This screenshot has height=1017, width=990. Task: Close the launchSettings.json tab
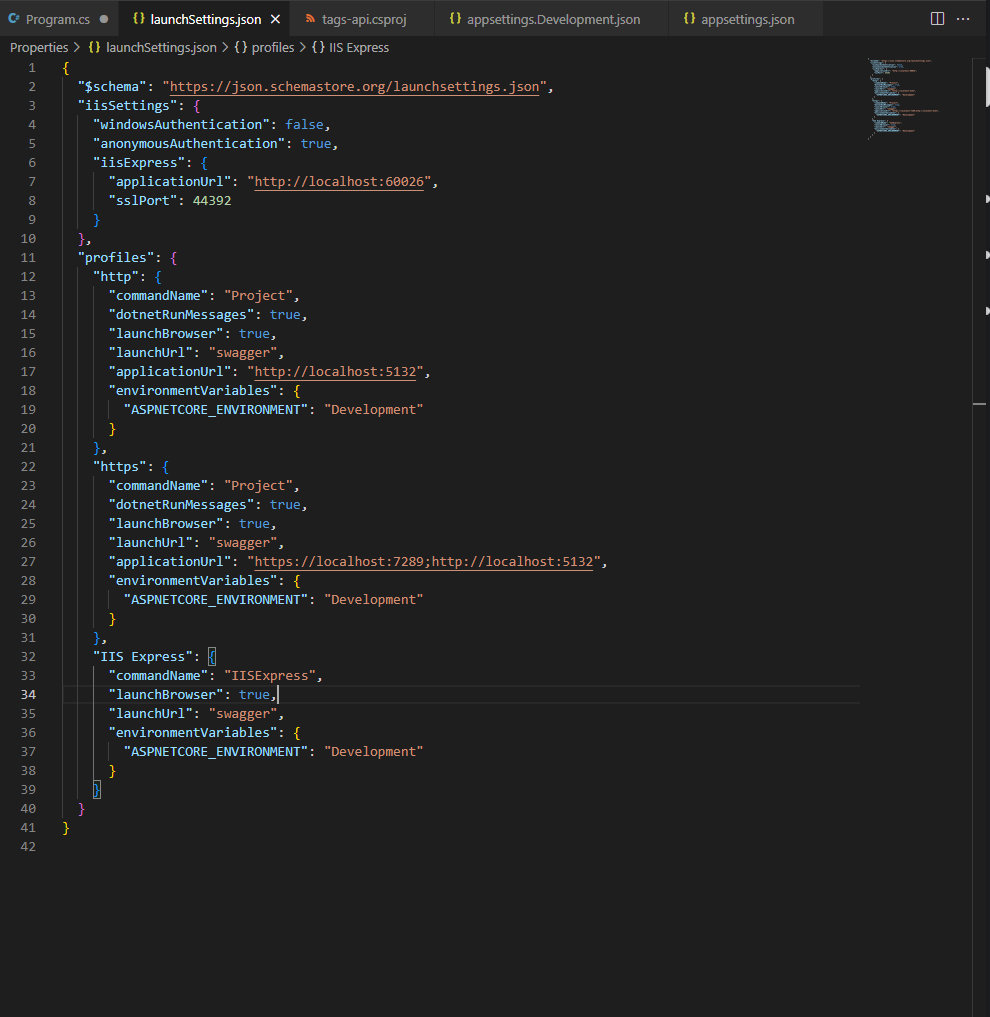tap(275, 17)
